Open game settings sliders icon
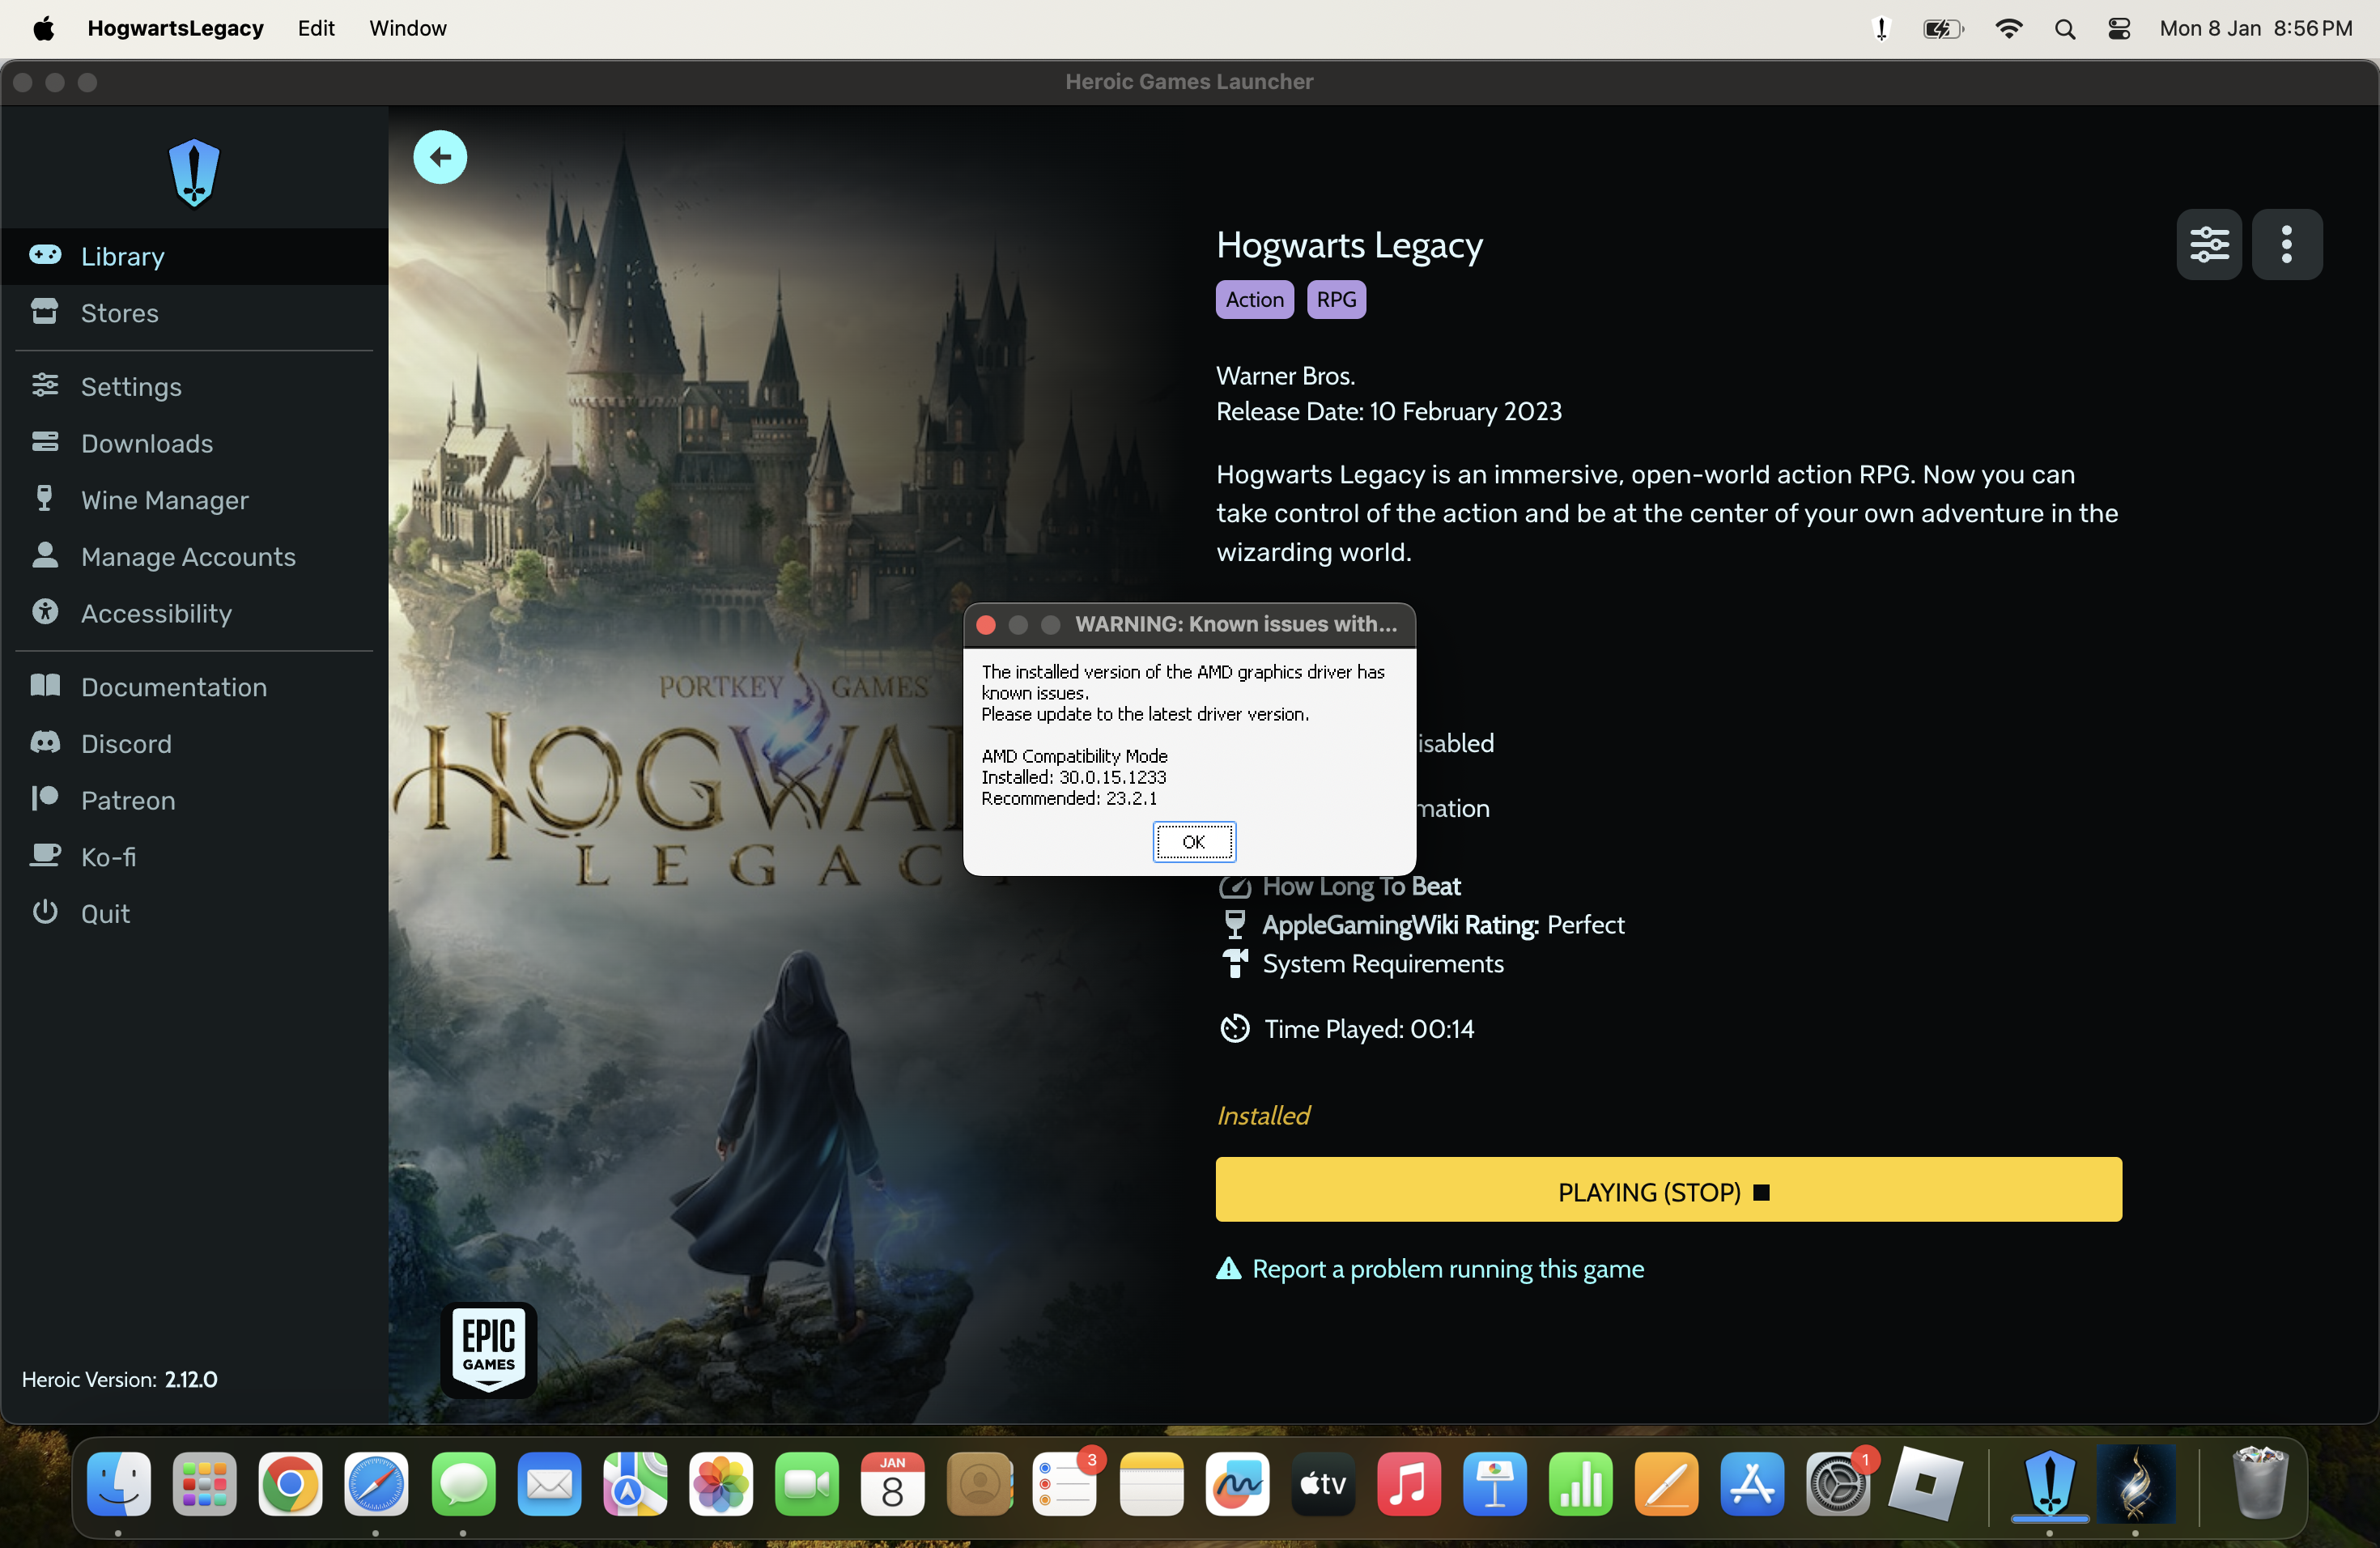The image size is (2380, 1548). coord(2209,244)
